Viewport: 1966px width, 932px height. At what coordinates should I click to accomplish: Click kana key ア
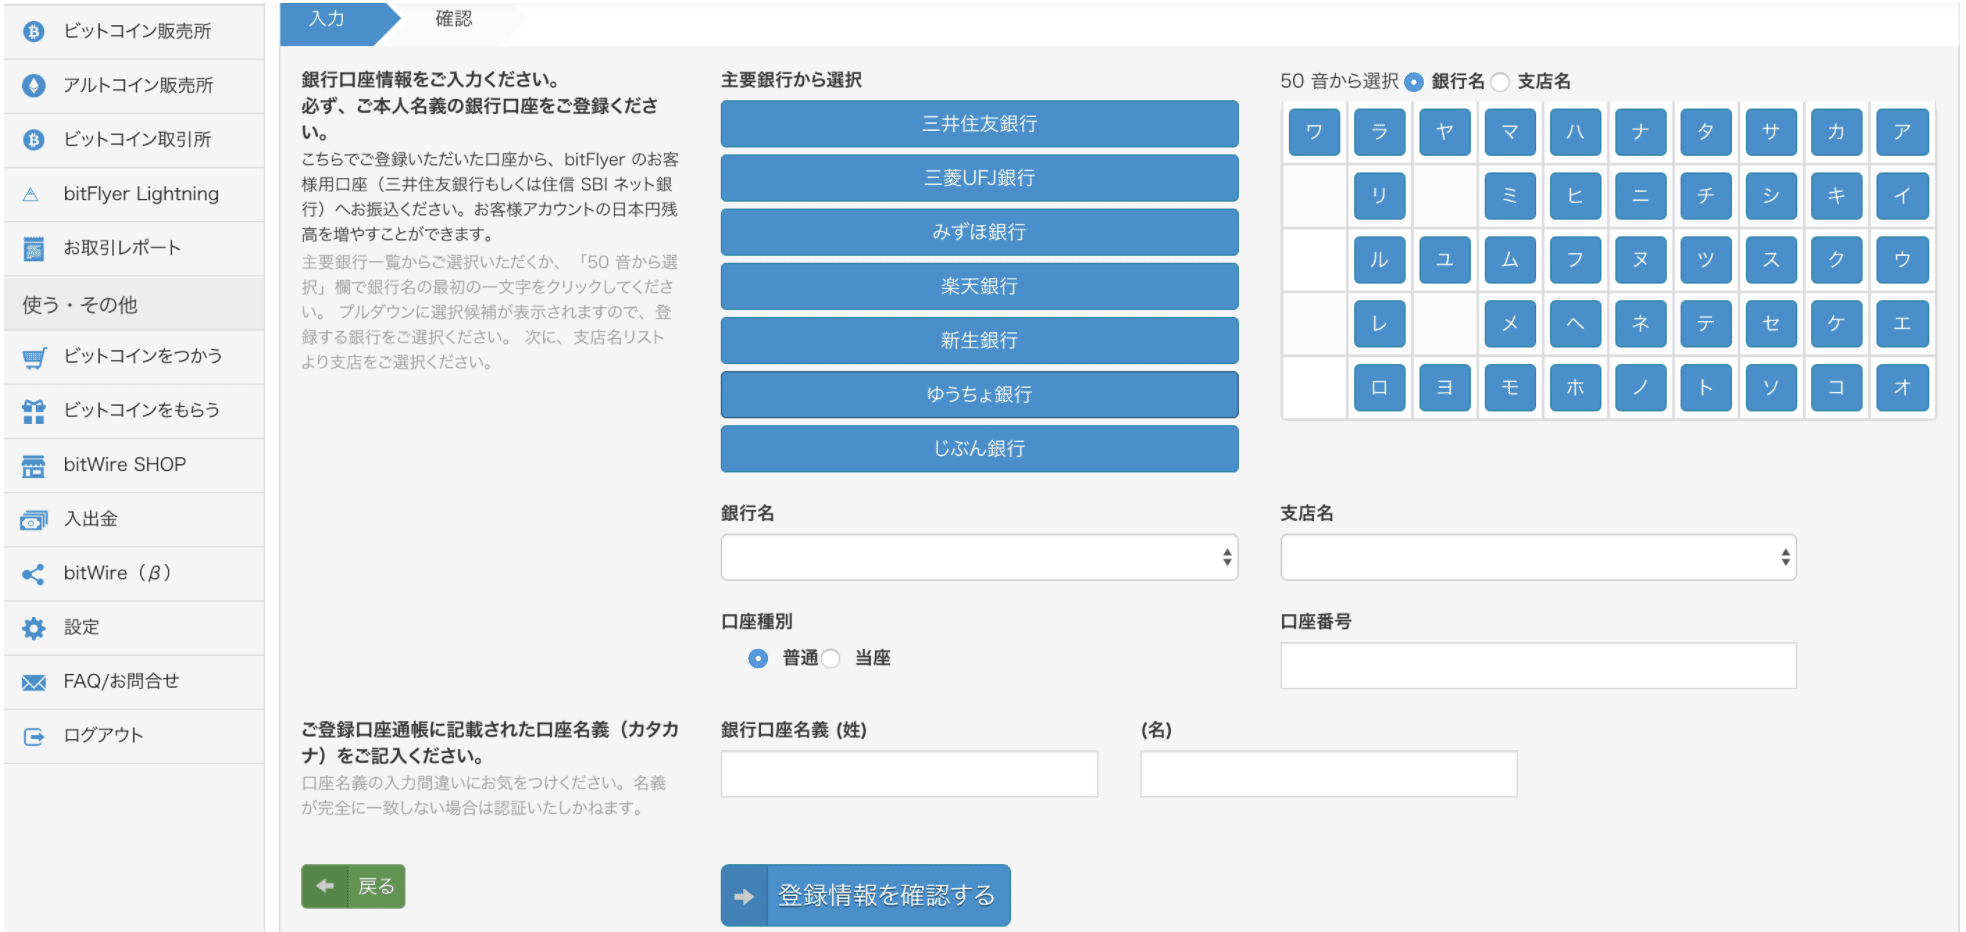(1902, 132)
